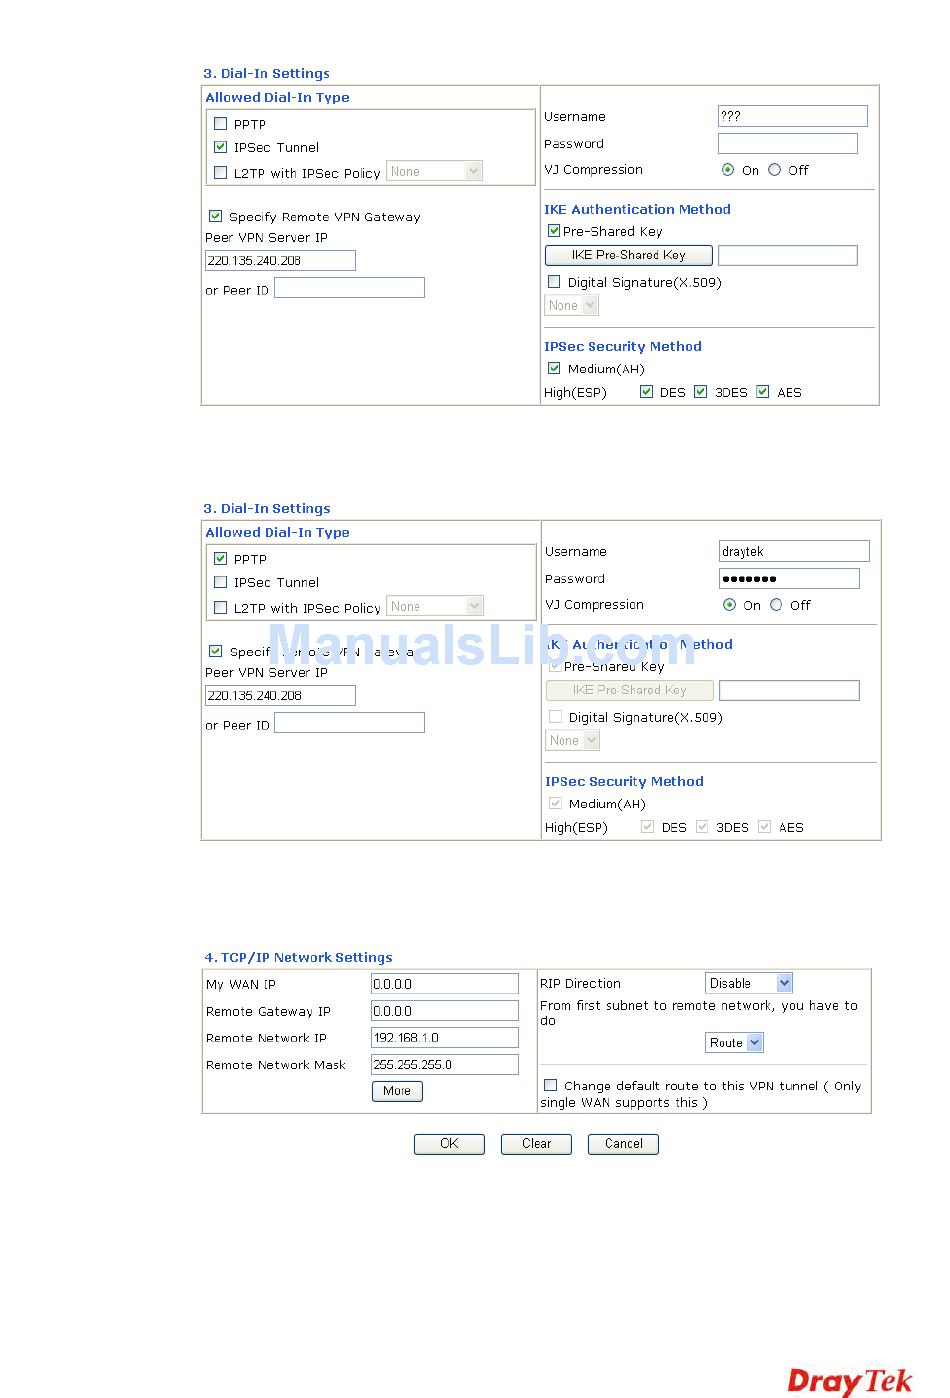Tick IPSec Tunnel in second Dial-In panel

click(x=221, y=582)
